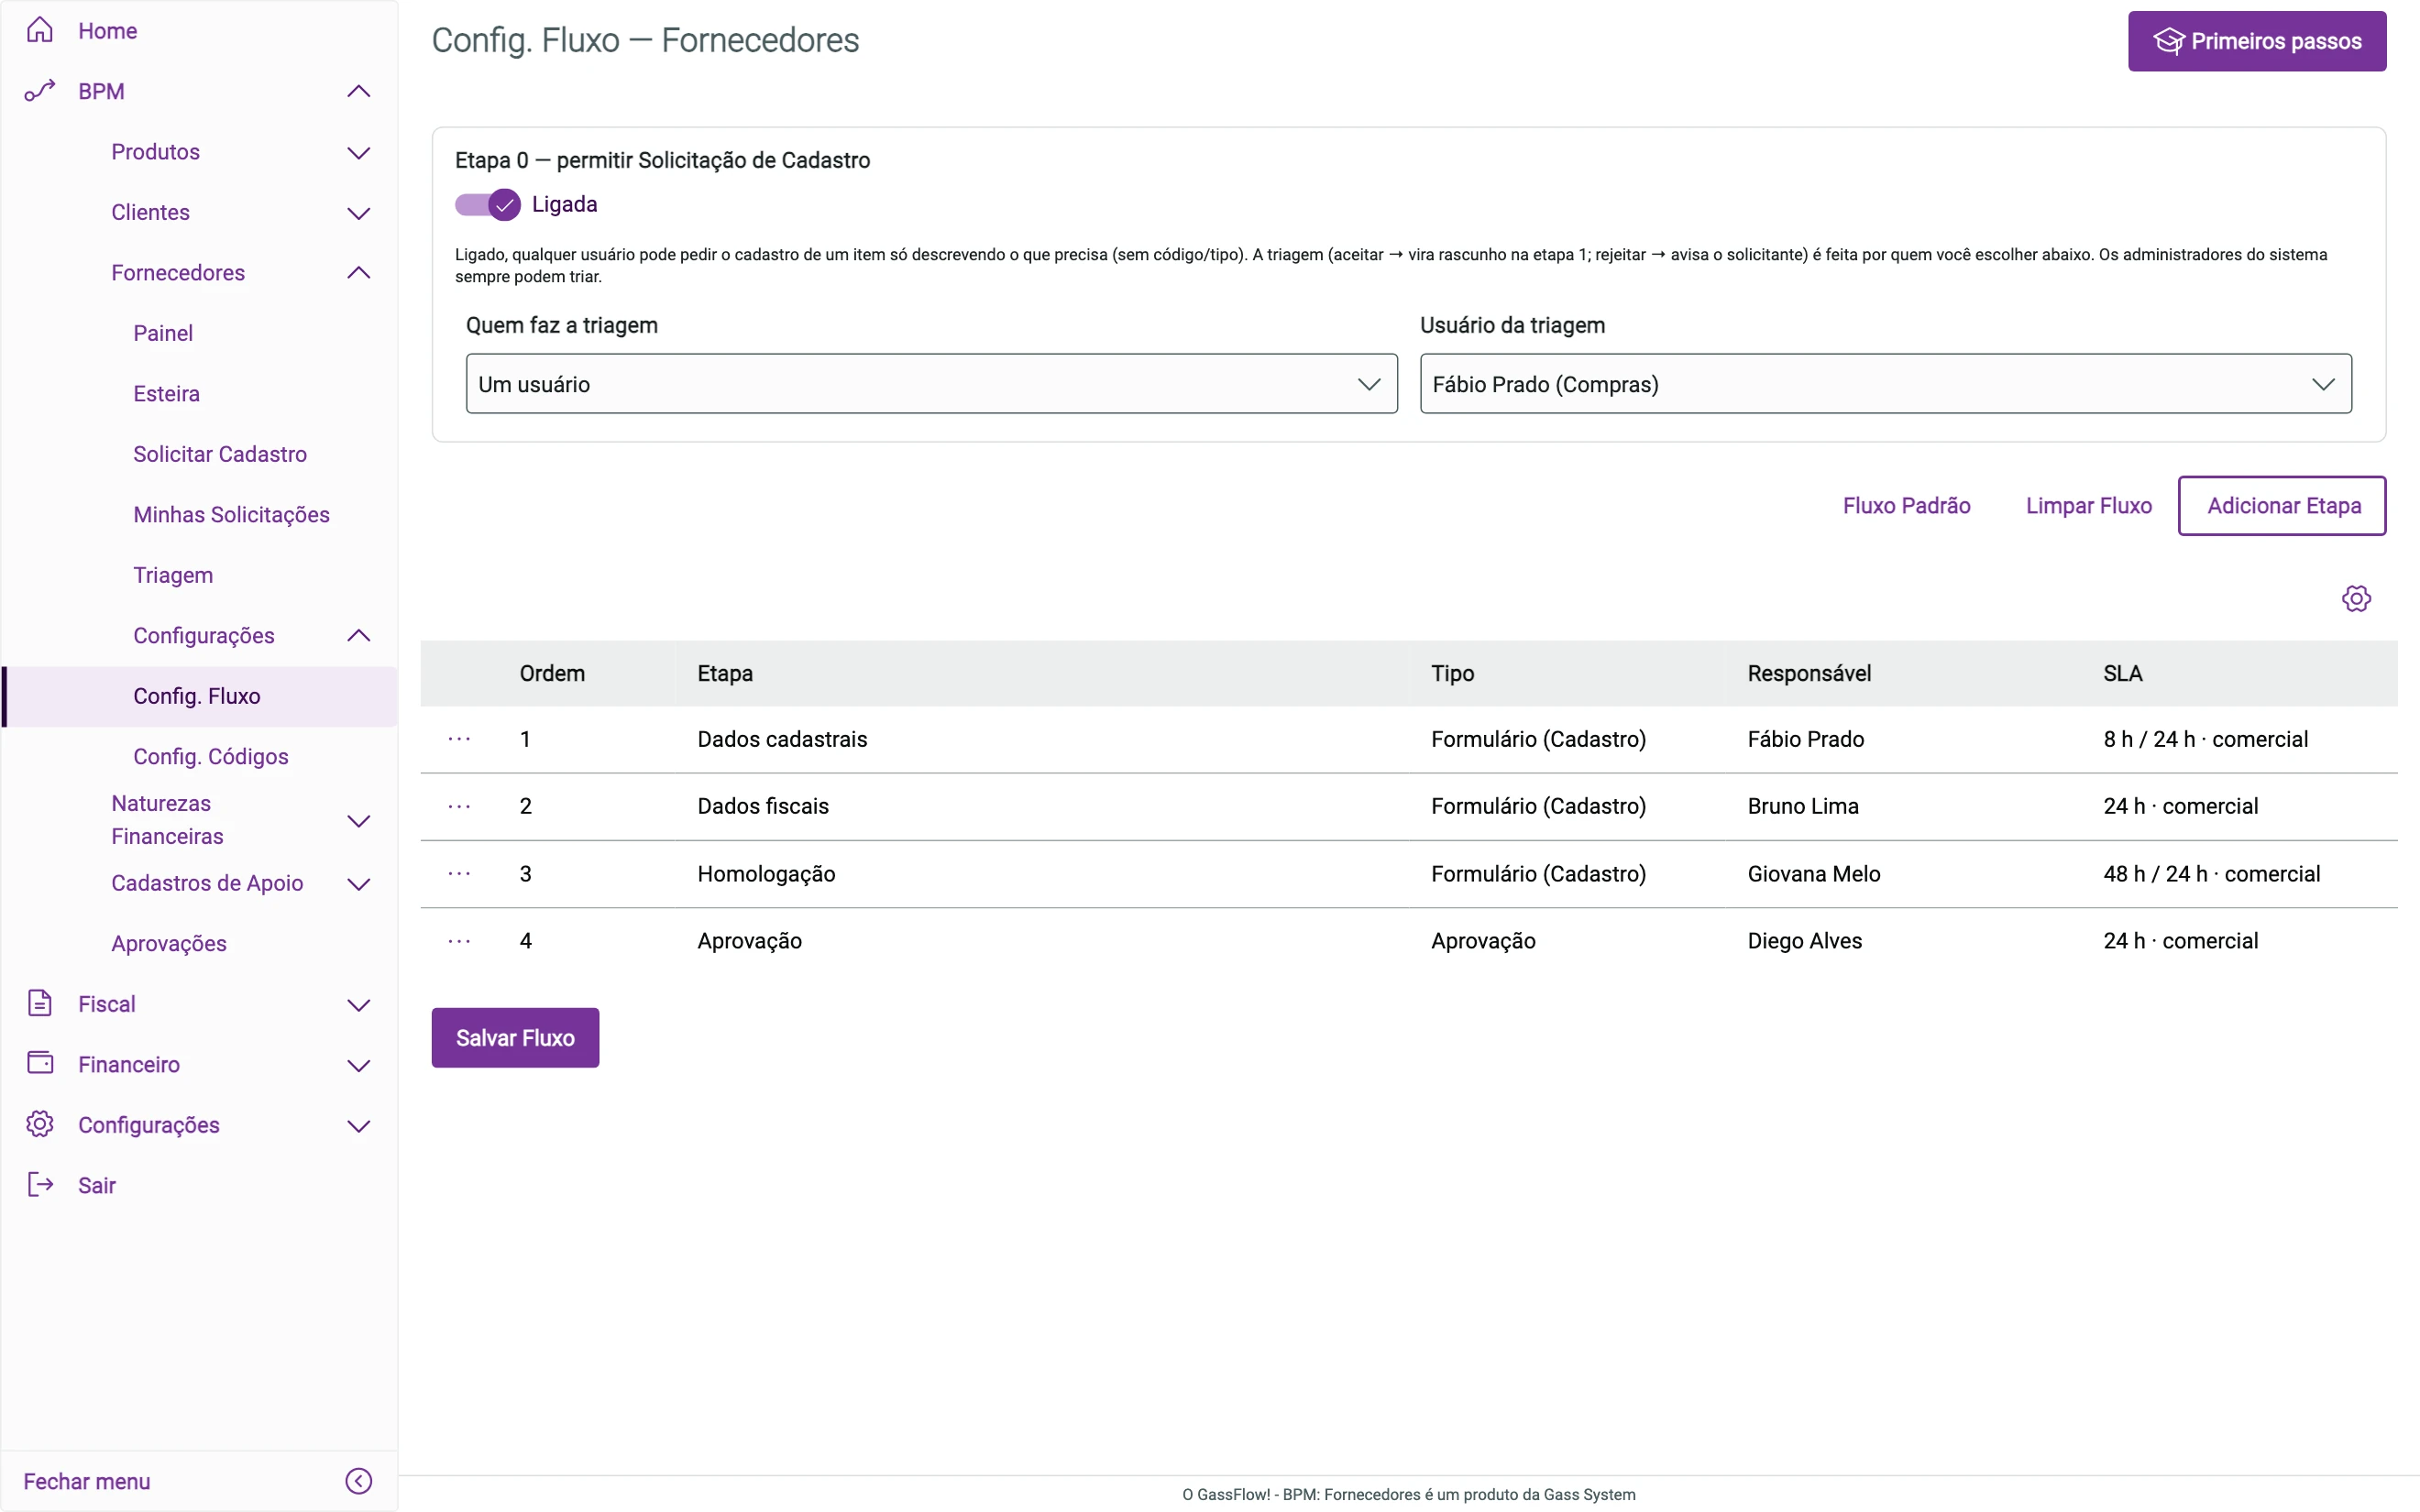
Task: Open the Painel menu item
Action: click(163, 333)
